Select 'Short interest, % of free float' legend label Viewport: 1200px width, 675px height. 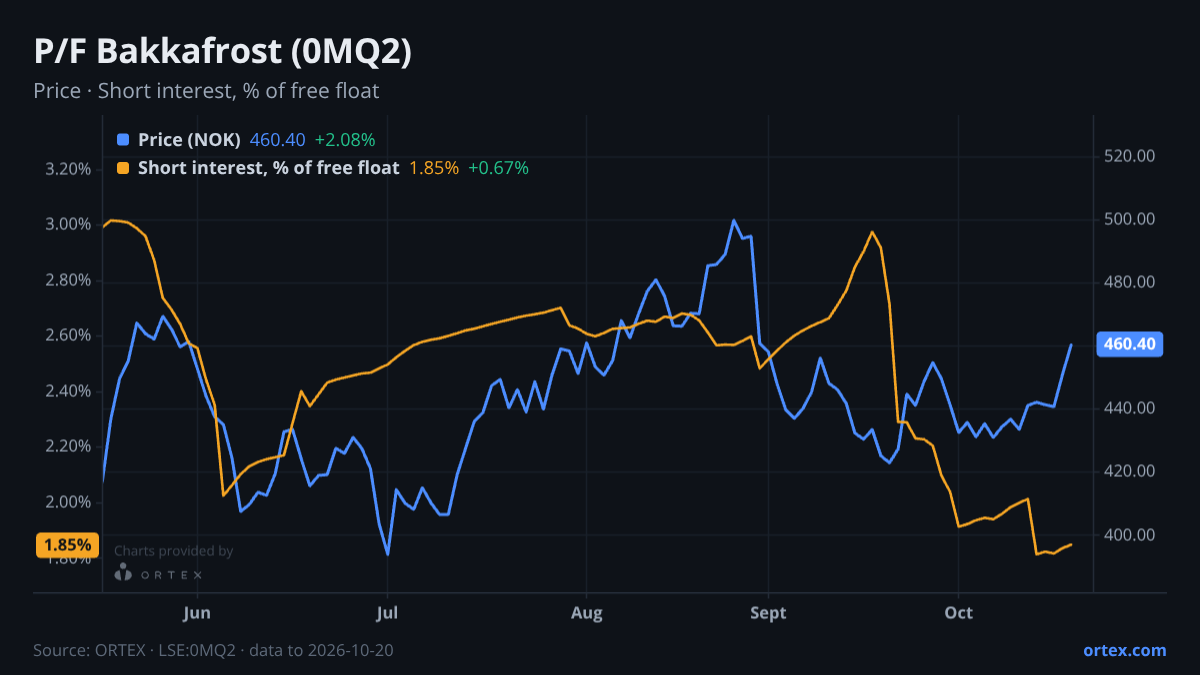[269, 168]
